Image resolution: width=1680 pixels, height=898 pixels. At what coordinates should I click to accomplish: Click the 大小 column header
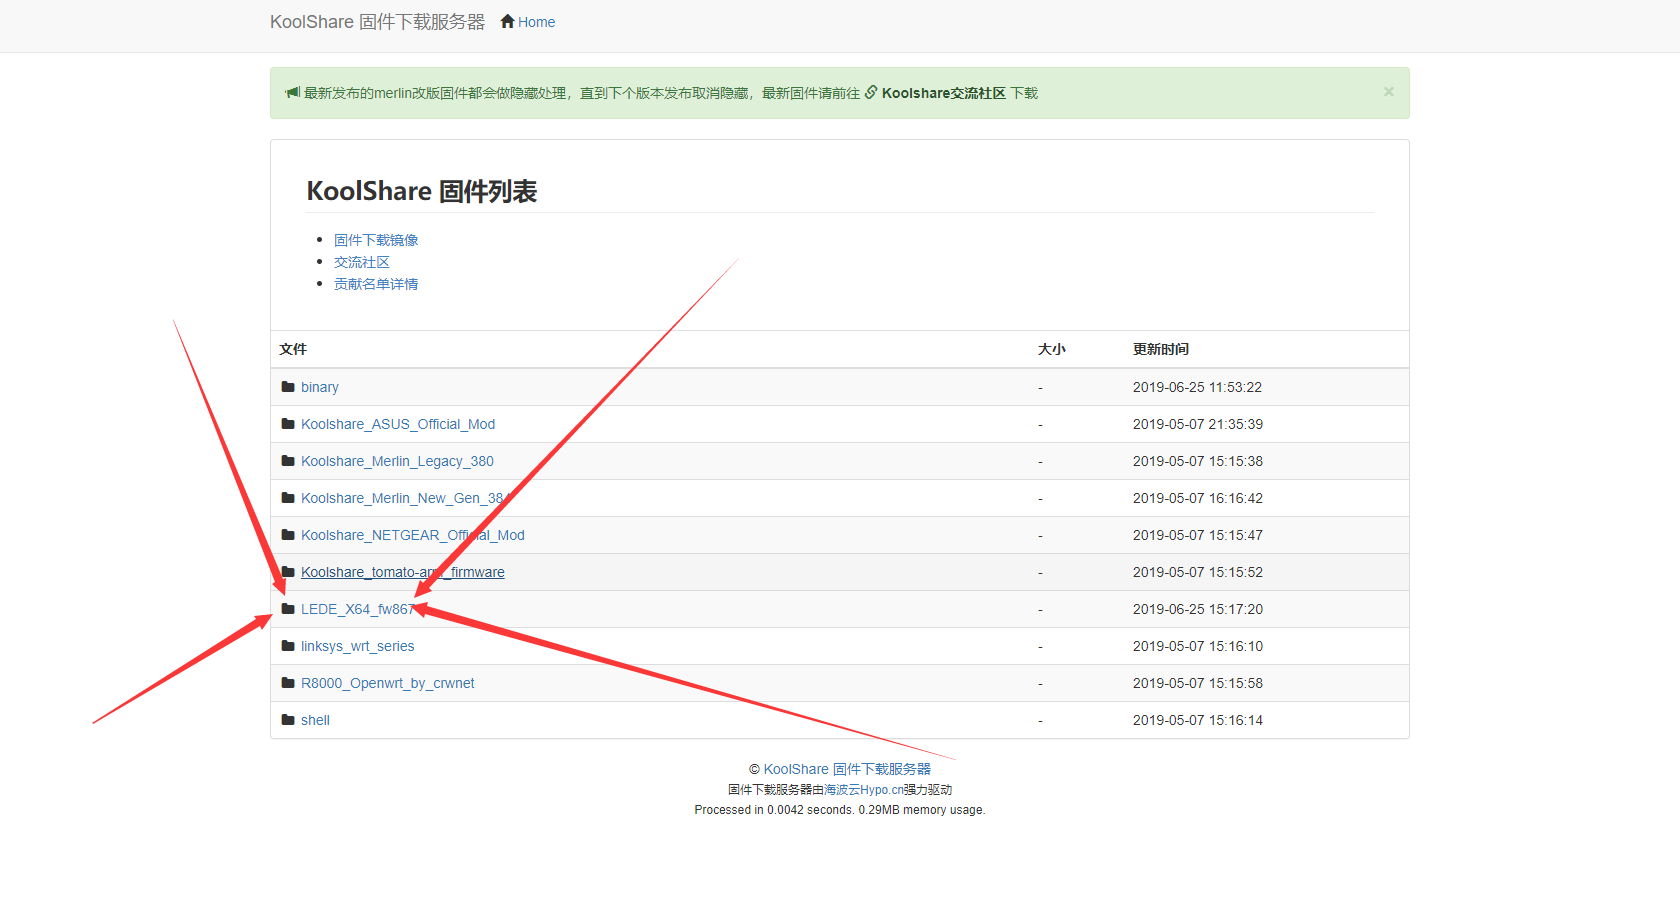(x=1052, y=349)
